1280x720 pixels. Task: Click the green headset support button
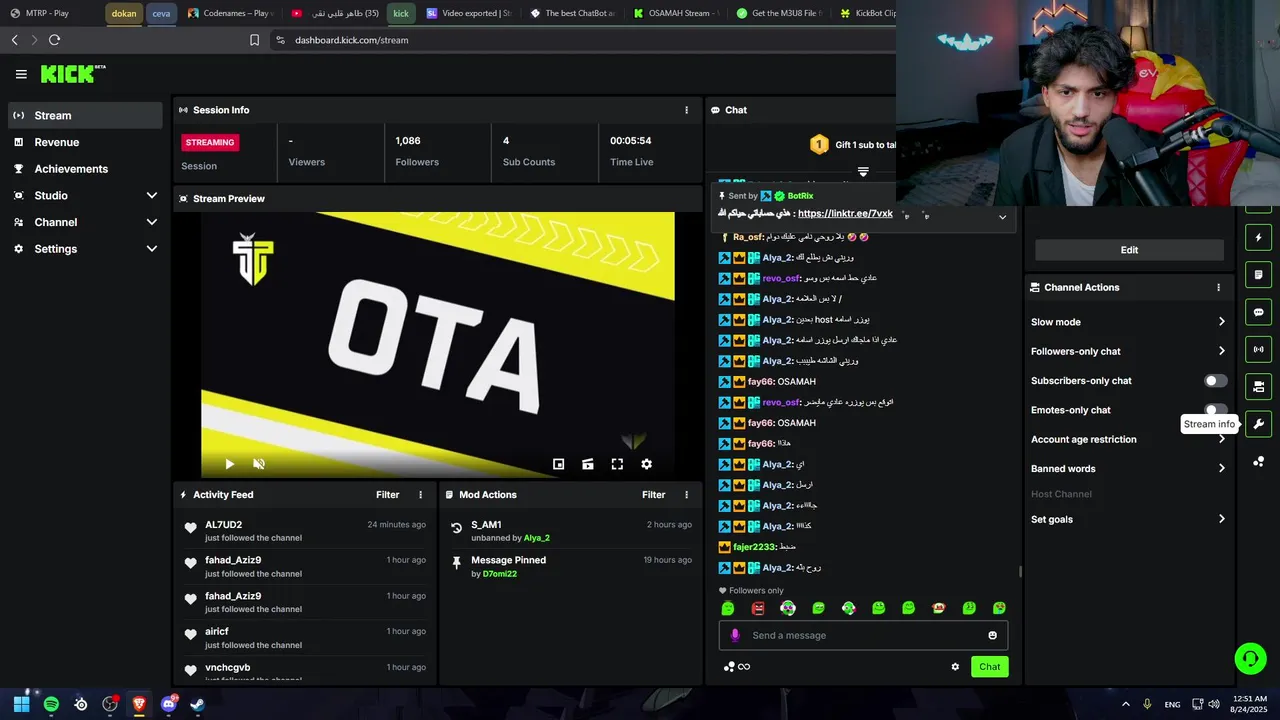pos(1250,658)
